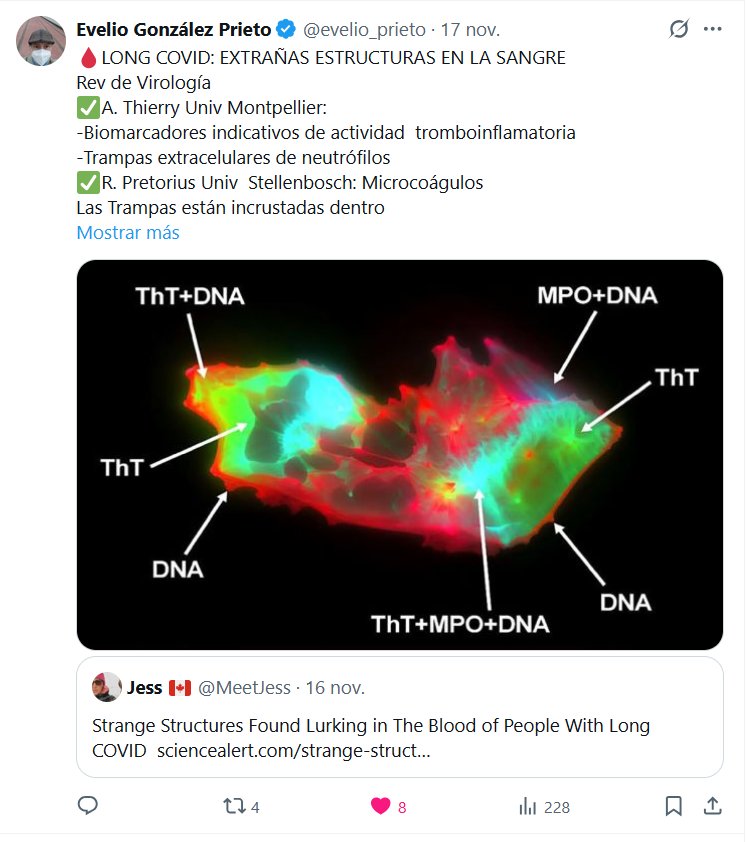Bookmark this tweet
This screenshot has height=842, width=746.
pos(674,806)
